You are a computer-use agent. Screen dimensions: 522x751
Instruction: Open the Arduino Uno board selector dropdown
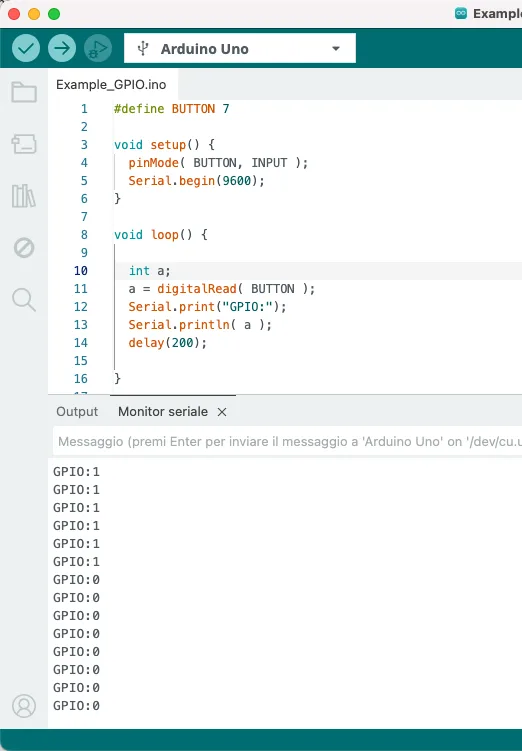[x=239, y=48]
